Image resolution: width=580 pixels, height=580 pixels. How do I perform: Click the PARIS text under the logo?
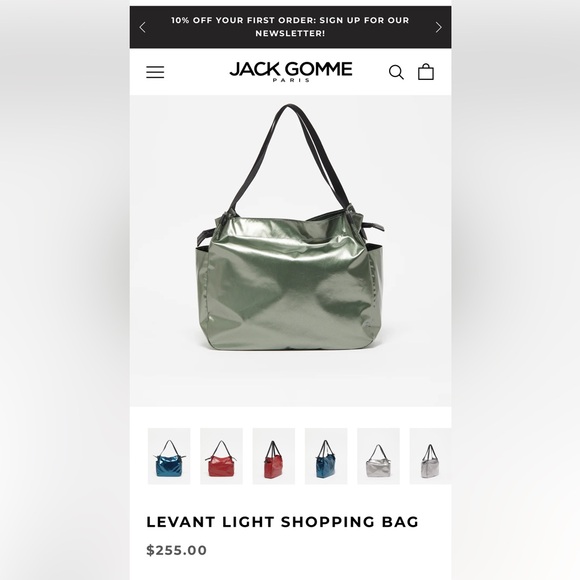[291, 80]
